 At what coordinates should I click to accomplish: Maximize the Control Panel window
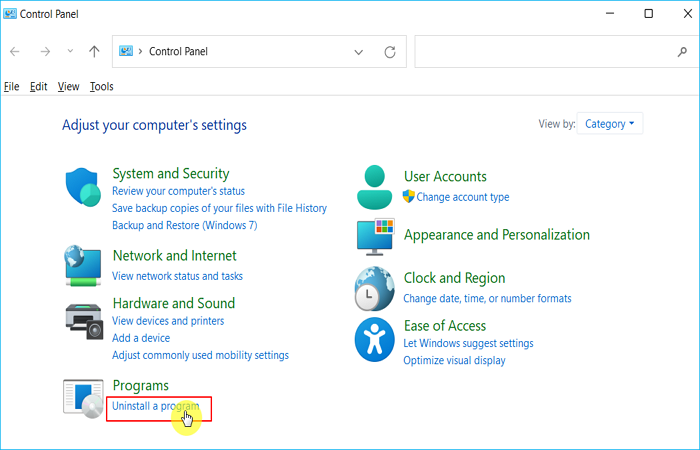[649, 14]
